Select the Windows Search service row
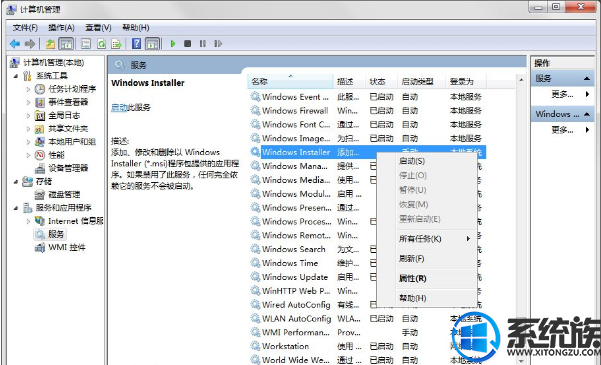Image resolution: width=601 pixels, height=365 pixels. 313,249
